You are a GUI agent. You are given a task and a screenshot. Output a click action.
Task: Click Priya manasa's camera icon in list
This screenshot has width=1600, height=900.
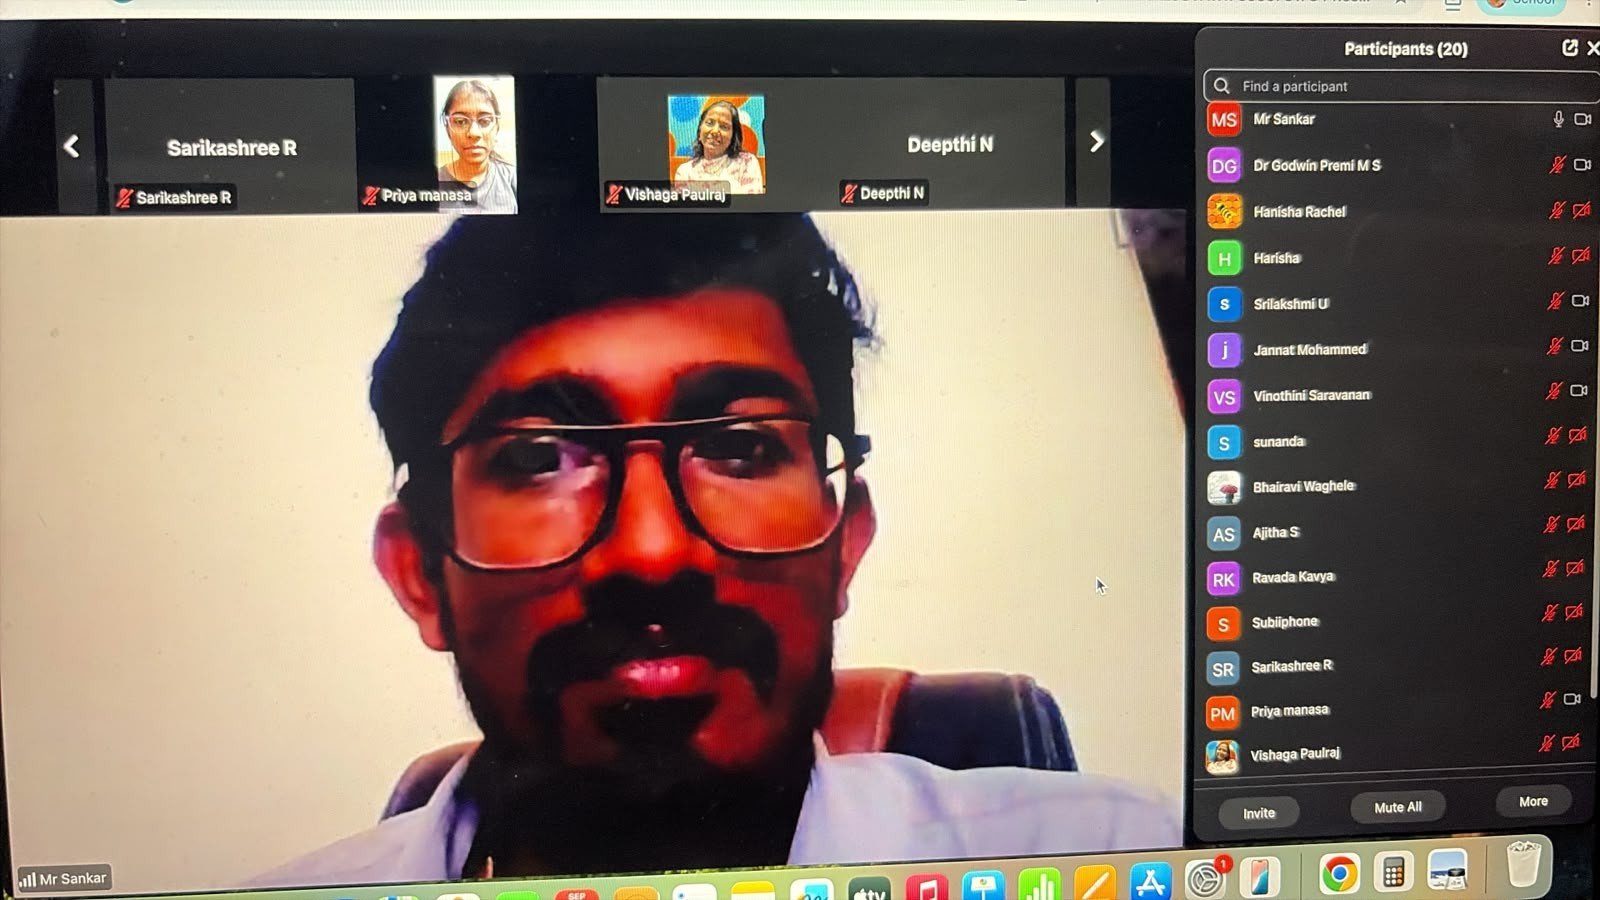1572,699
